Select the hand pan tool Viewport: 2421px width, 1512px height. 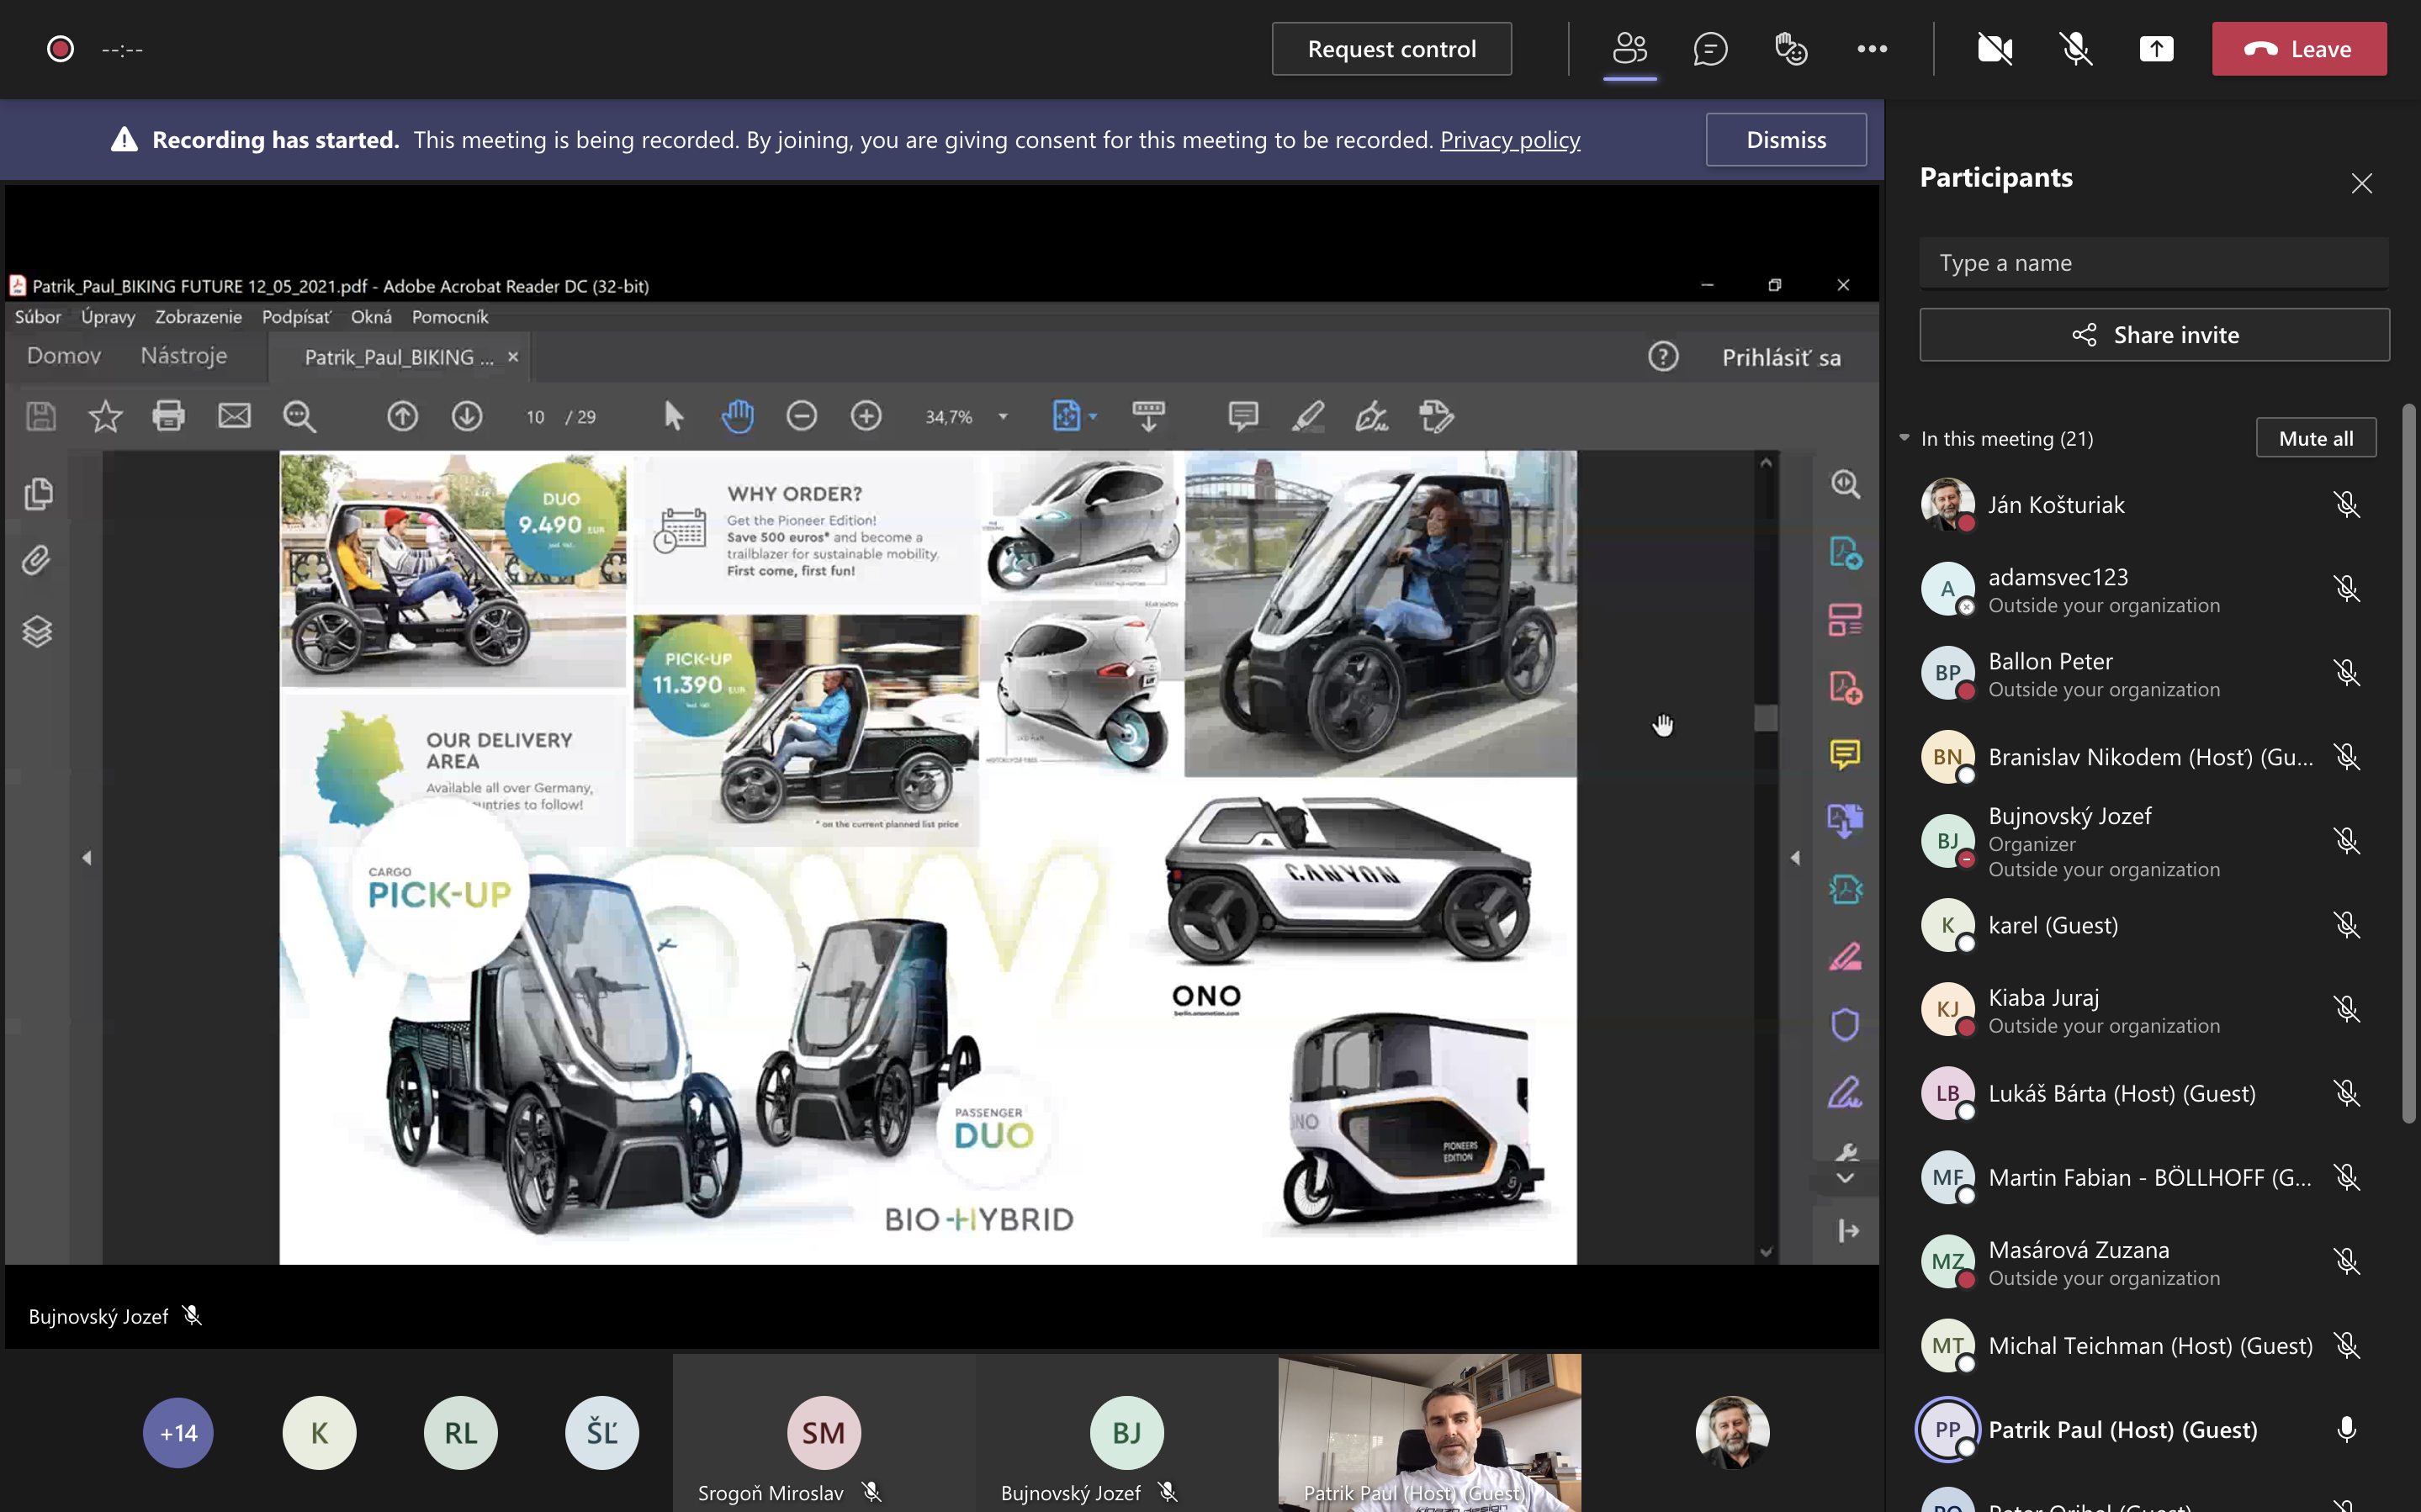tap(738, 416)
